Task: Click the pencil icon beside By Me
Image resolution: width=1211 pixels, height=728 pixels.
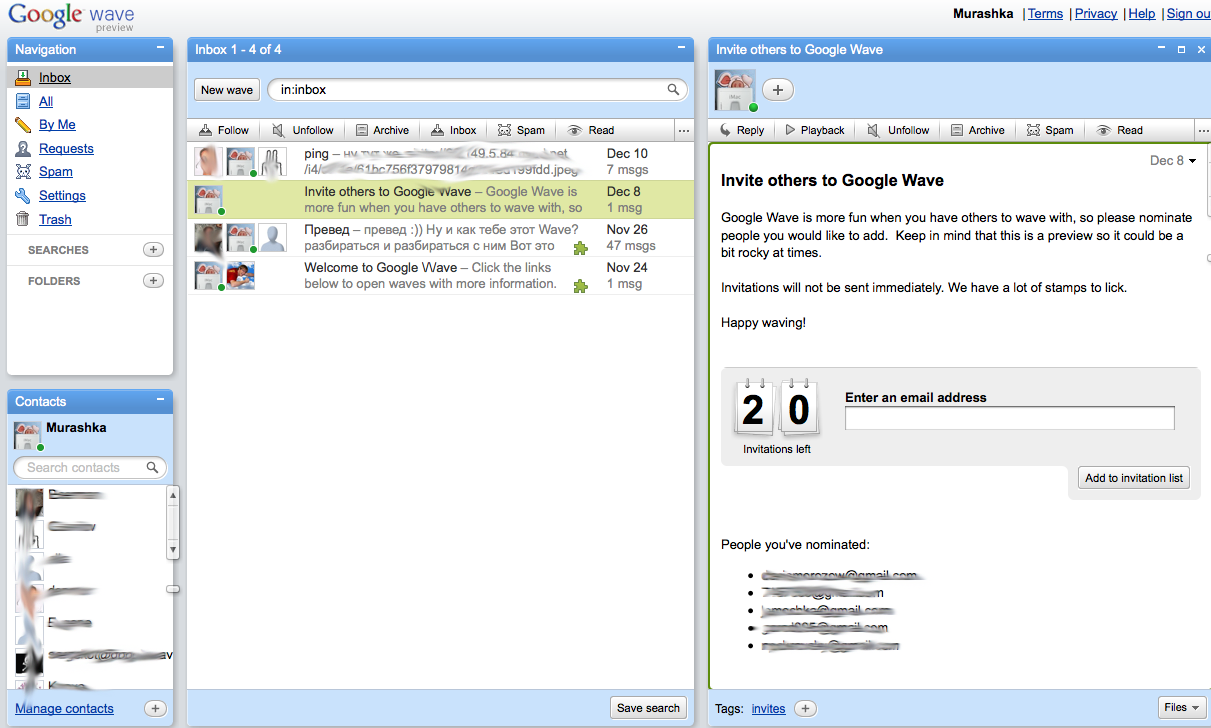Action: 23,125
